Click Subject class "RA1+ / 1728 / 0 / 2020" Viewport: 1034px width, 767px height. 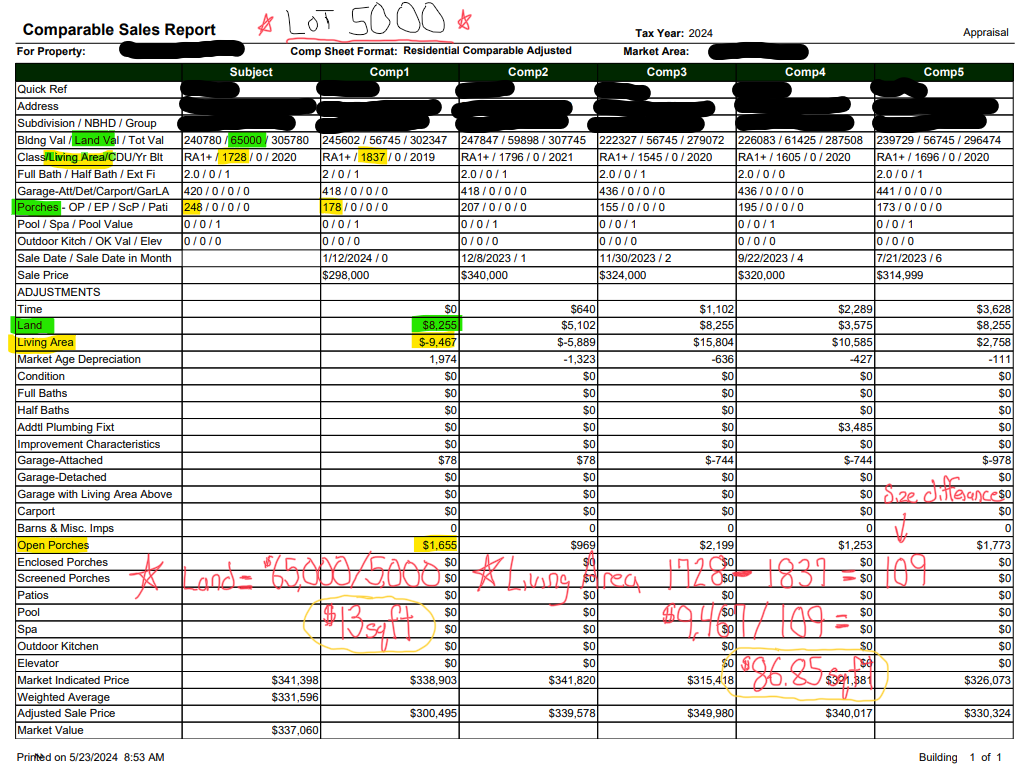click(241, 158)
